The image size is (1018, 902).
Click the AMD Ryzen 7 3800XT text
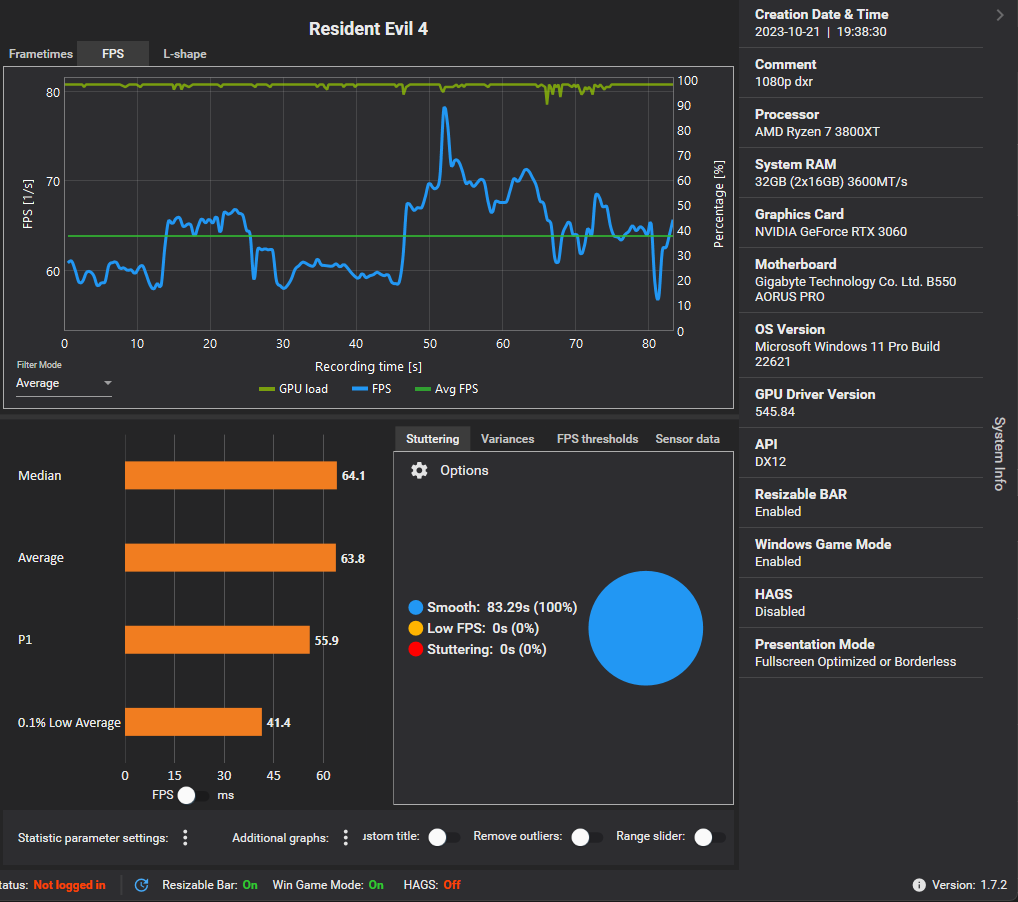(817, 131)
